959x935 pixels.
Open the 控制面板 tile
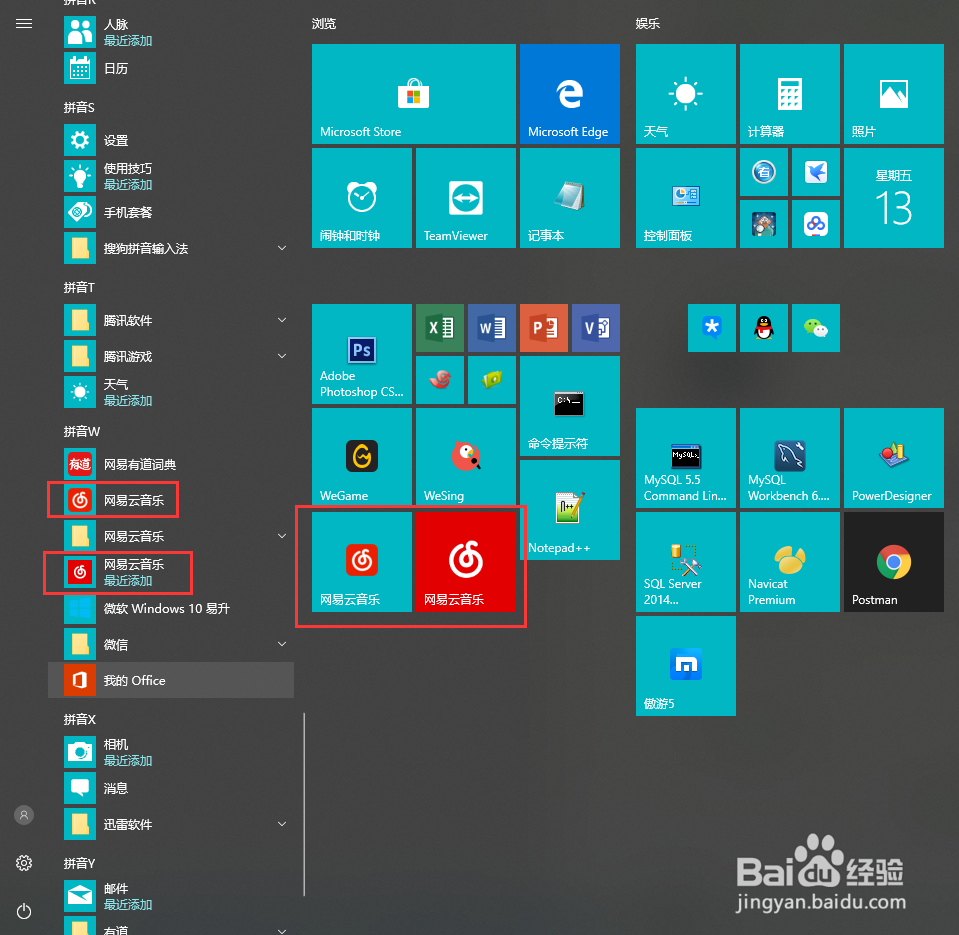(686, 198)
